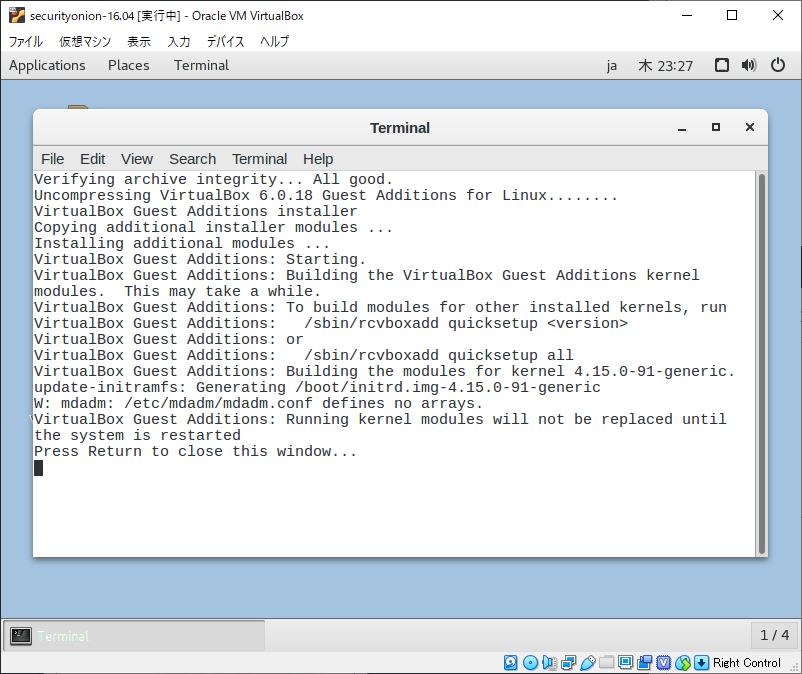Click the guest volume speaker icon

[x=749, y=65]
